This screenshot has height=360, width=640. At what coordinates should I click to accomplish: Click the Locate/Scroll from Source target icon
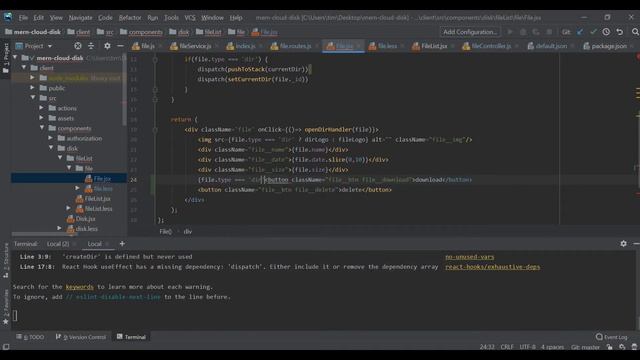(x=78, y=46)
